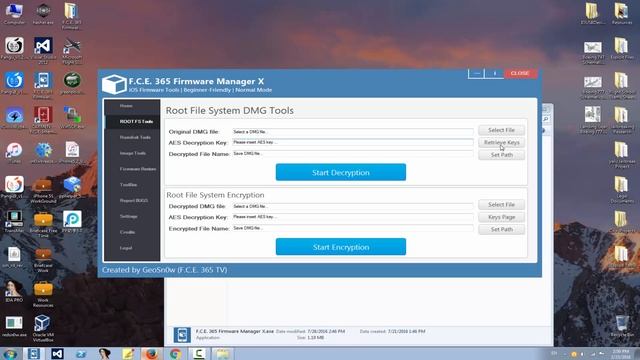Open Firefox from the taskbar
This screenshot has height=360, width=640.
151,353
